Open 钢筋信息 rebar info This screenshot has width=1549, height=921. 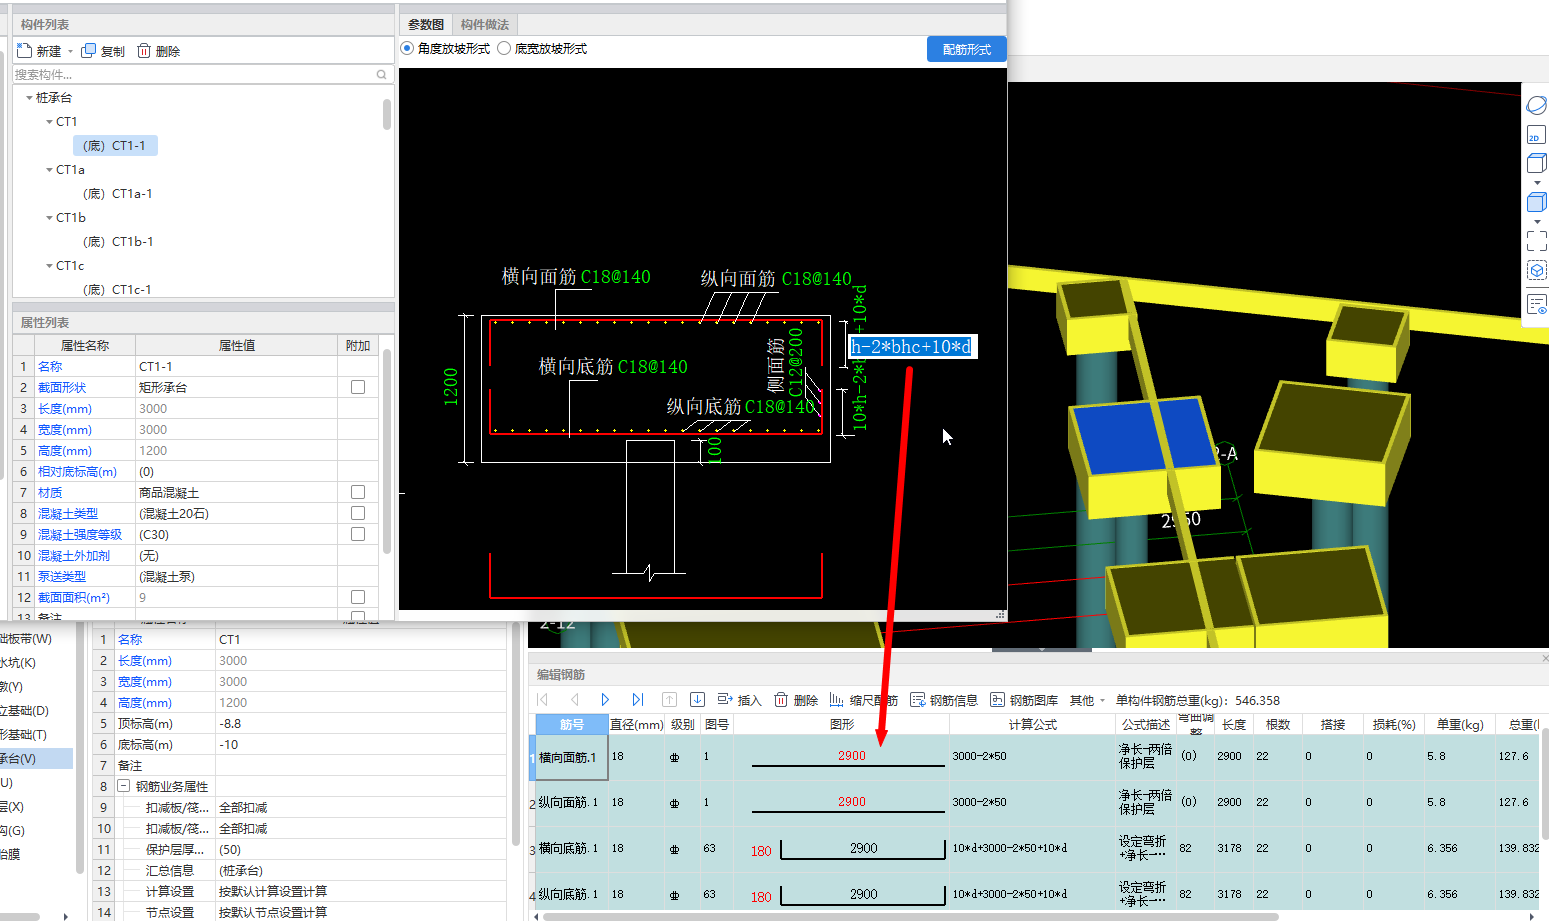pos(944,700)
